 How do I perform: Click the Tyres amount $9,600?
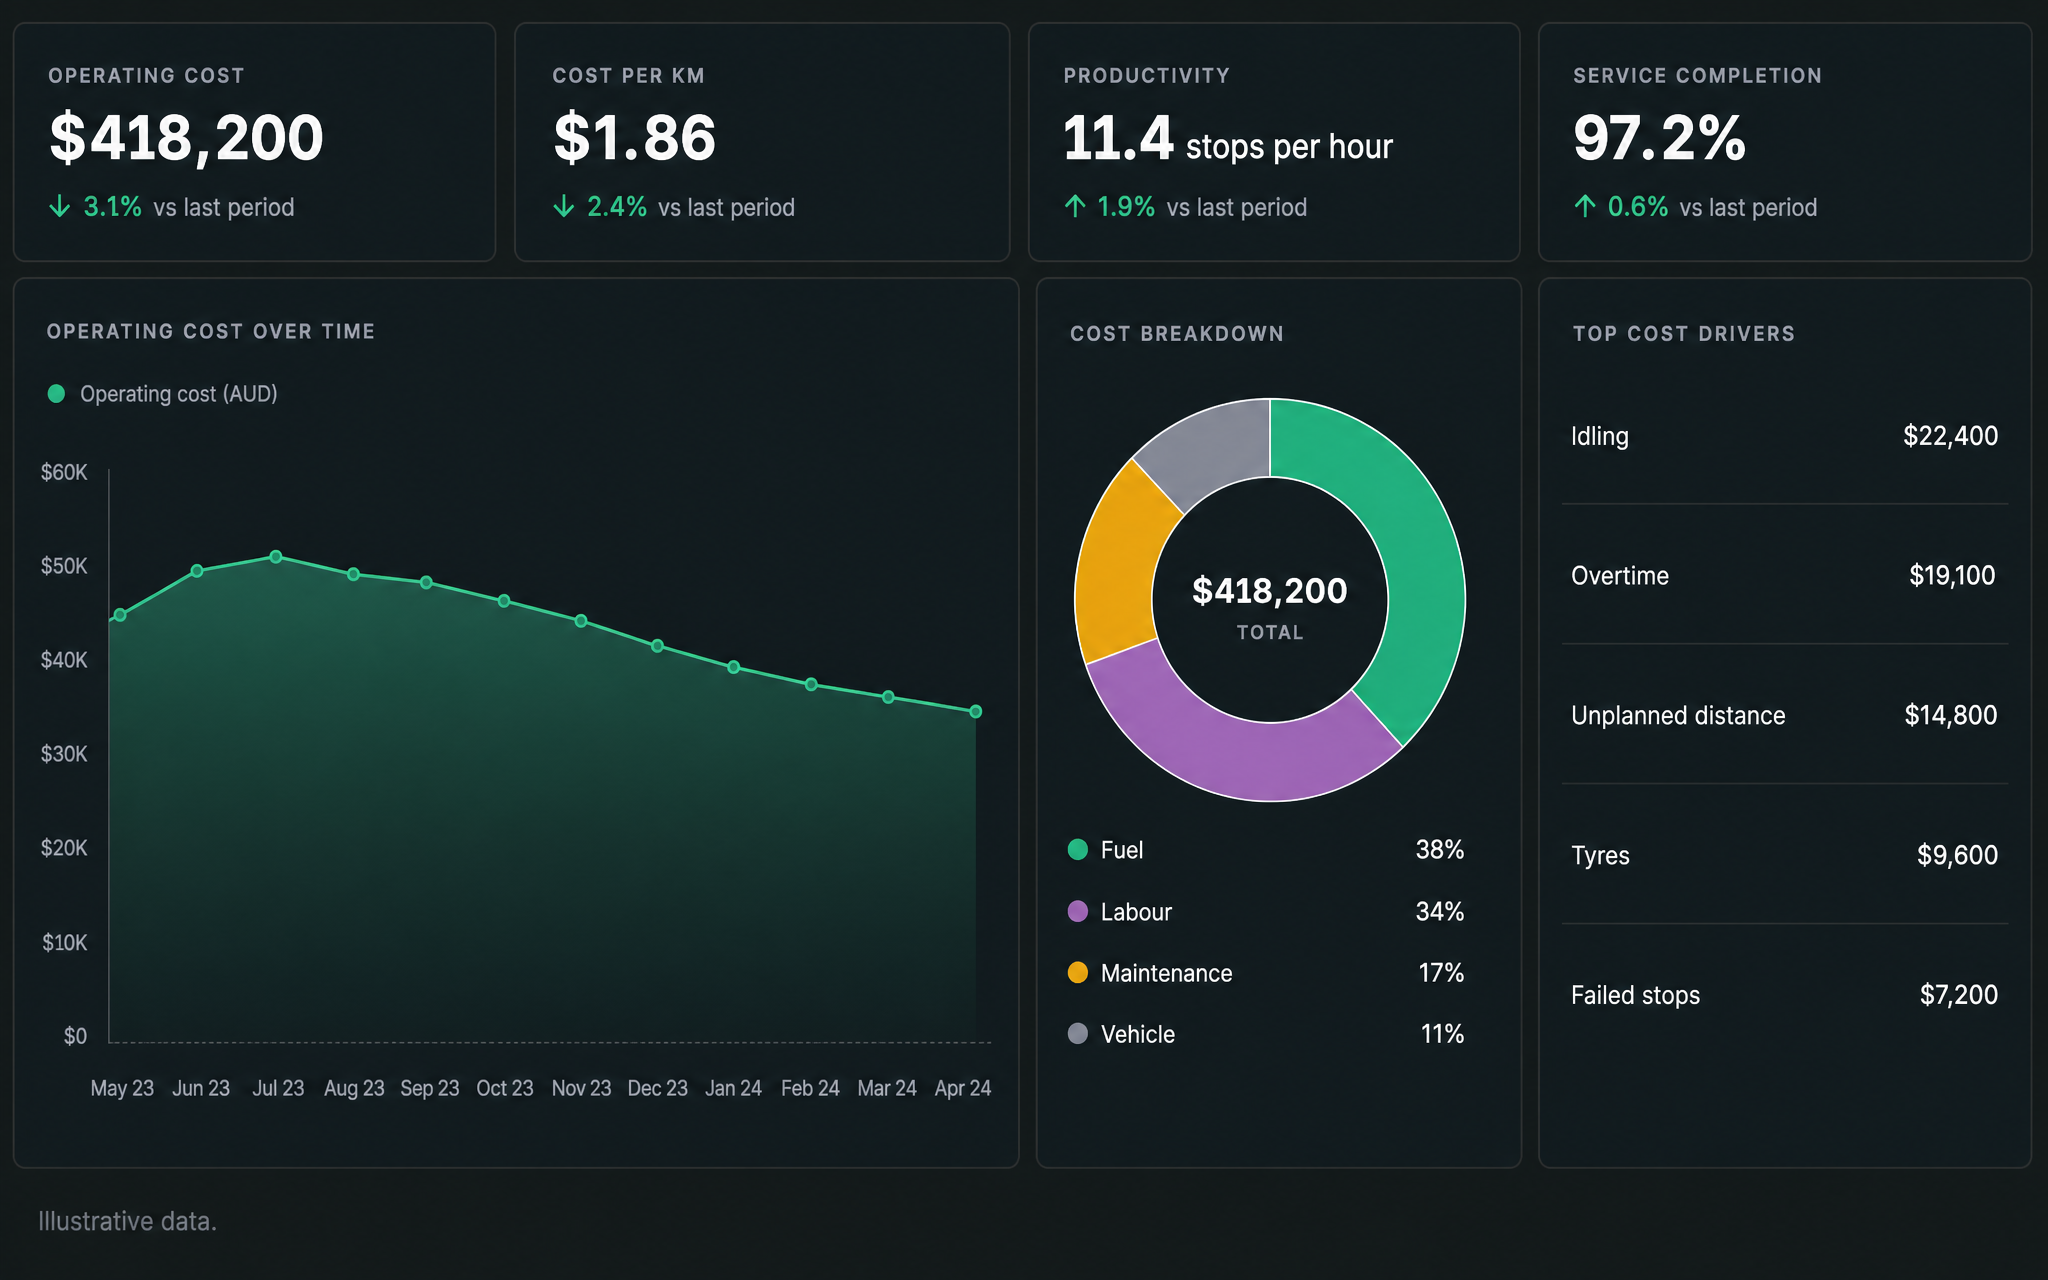point(1958,855)
